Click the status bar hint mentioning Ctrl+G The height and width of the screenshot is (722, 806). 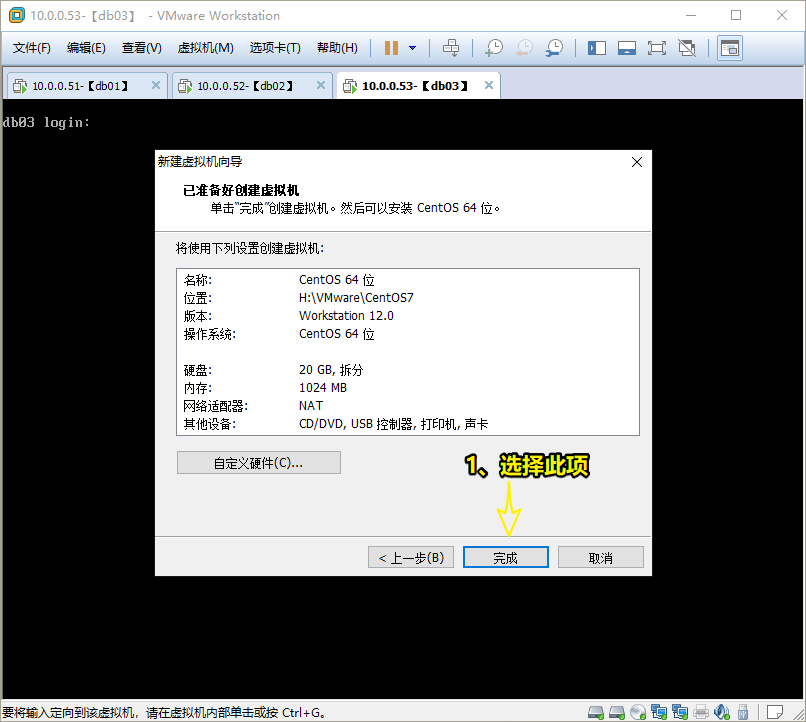tap(164, 713)
